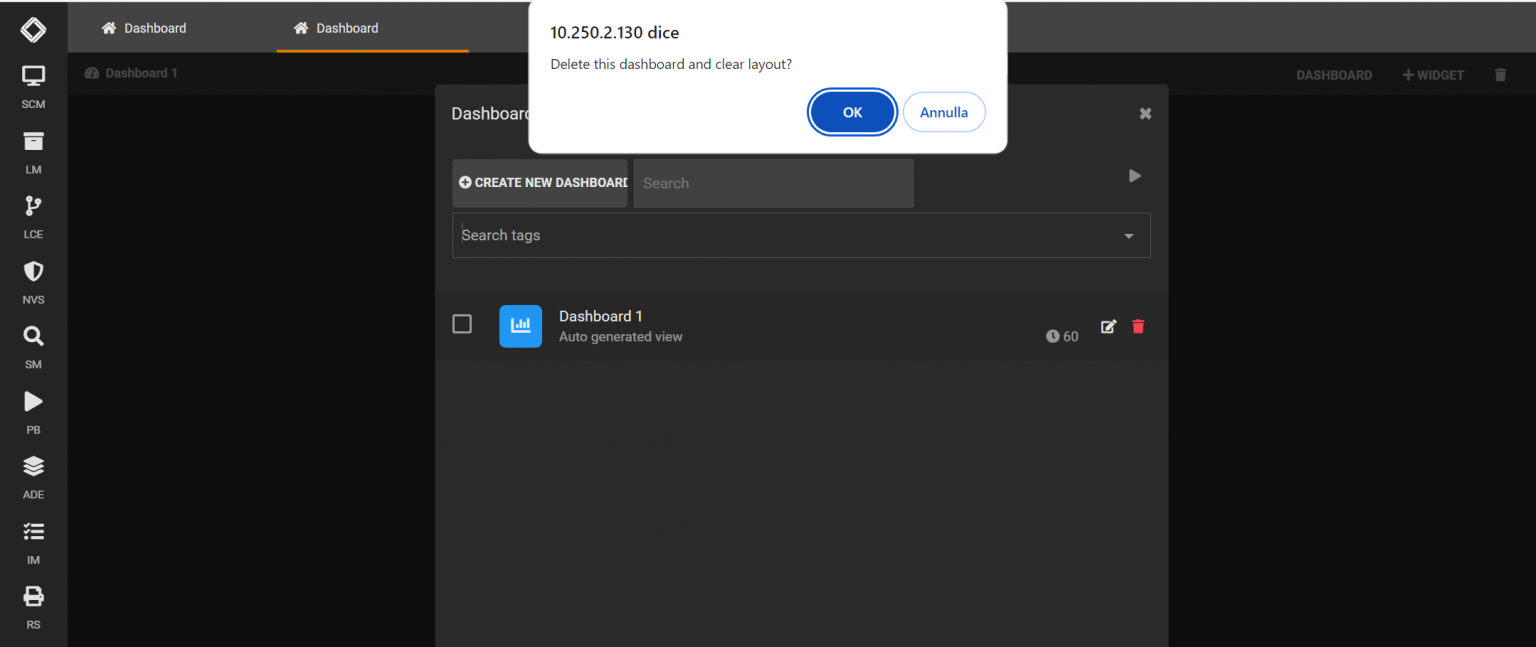Confirm deletion by clicking OK
The height and width of the screenshot is (647, 1536).
click(x=852, y=112)
